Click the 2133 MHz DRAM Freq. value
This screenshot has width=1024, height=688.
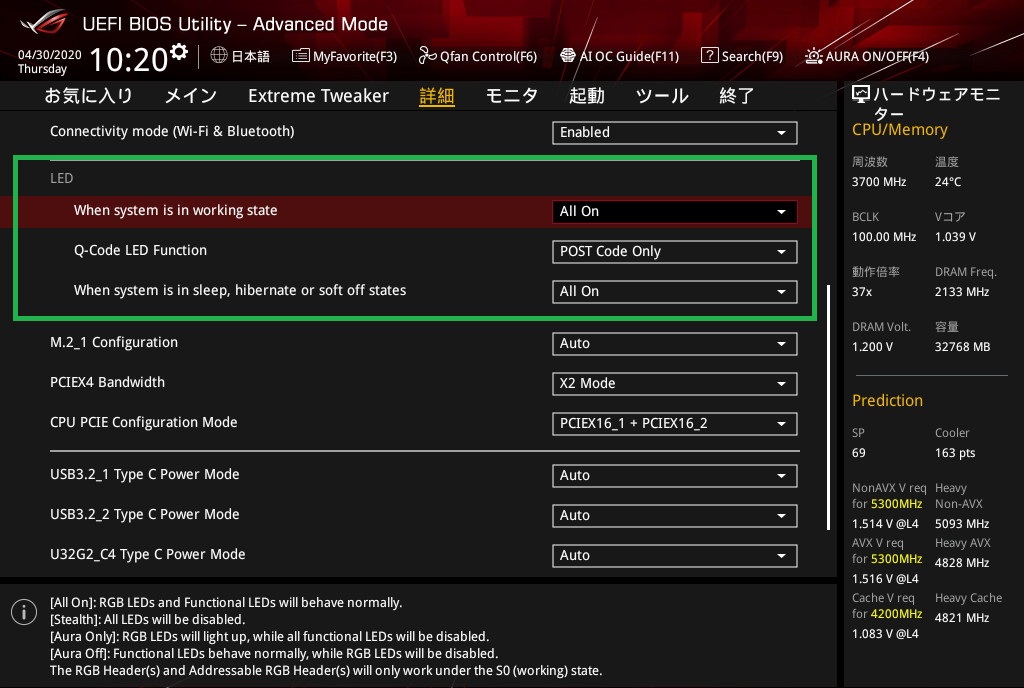click(962, 292)
